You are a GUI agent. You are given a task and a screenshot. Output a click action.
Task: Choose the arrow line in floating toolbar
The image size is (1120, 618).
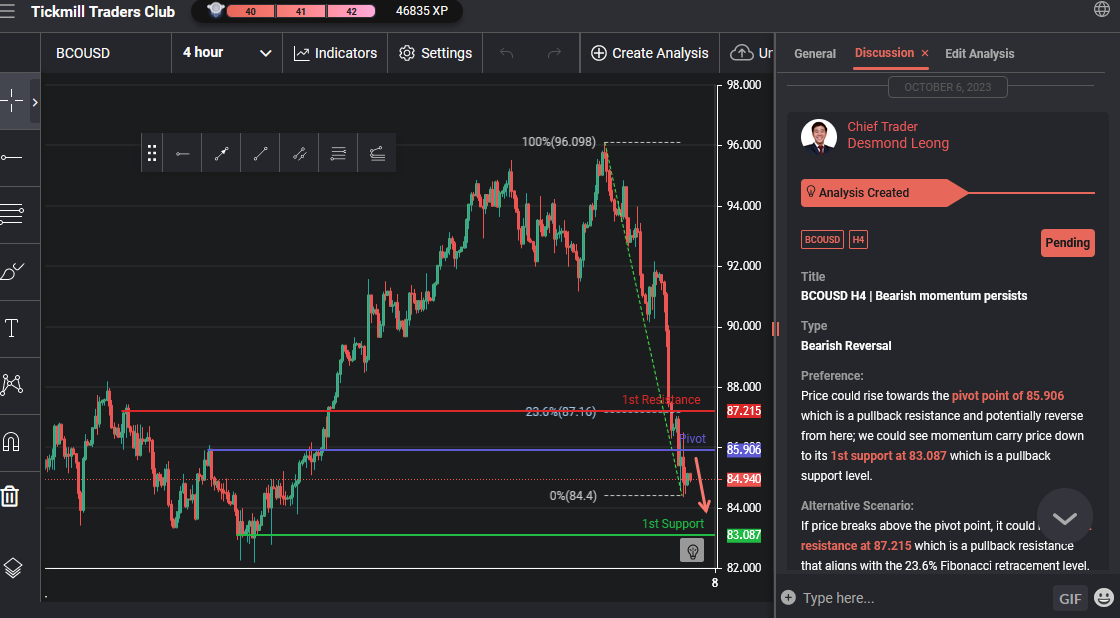point(221,153)
